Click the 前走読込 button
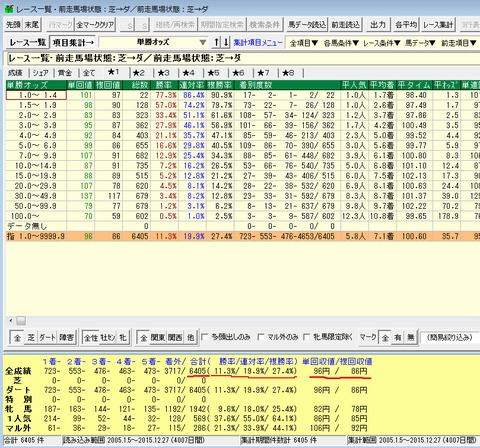Screen dimensions: 480x448 click(x=346, y=25)
